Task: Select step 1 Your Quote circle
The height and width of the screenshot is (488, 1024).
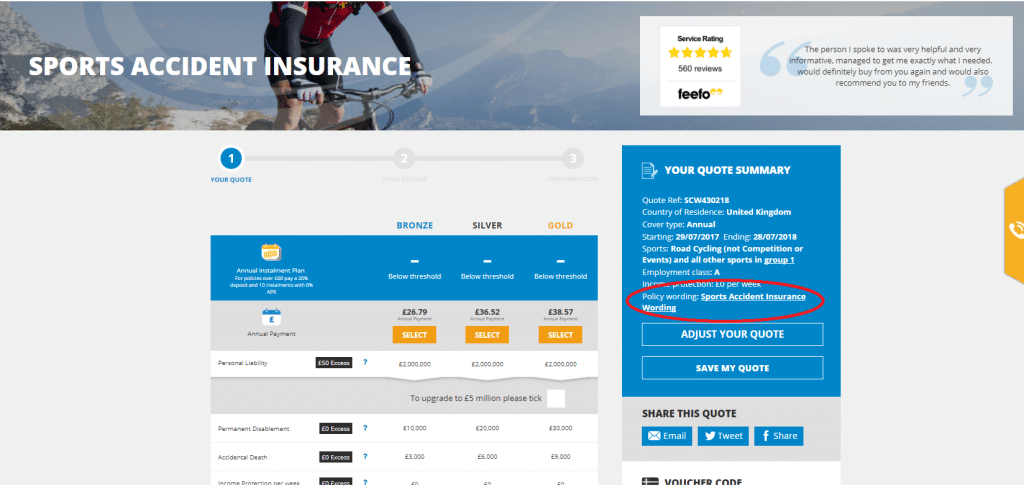Action: pos(231,158)
